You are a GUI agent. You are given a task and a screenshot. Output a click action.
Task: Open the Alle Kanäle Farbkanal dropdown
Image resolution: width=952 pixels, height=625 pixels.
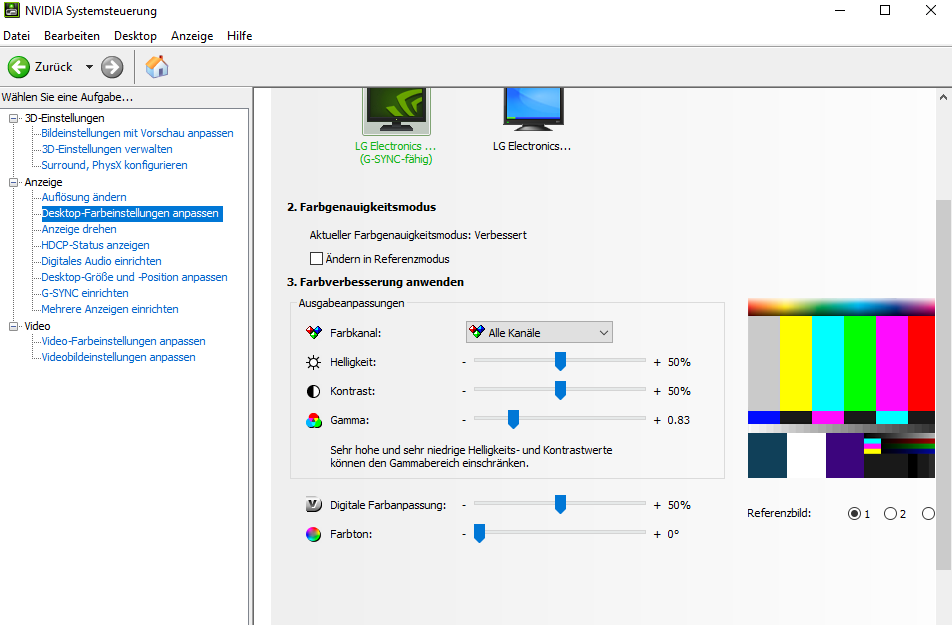[x=539, y=332]
